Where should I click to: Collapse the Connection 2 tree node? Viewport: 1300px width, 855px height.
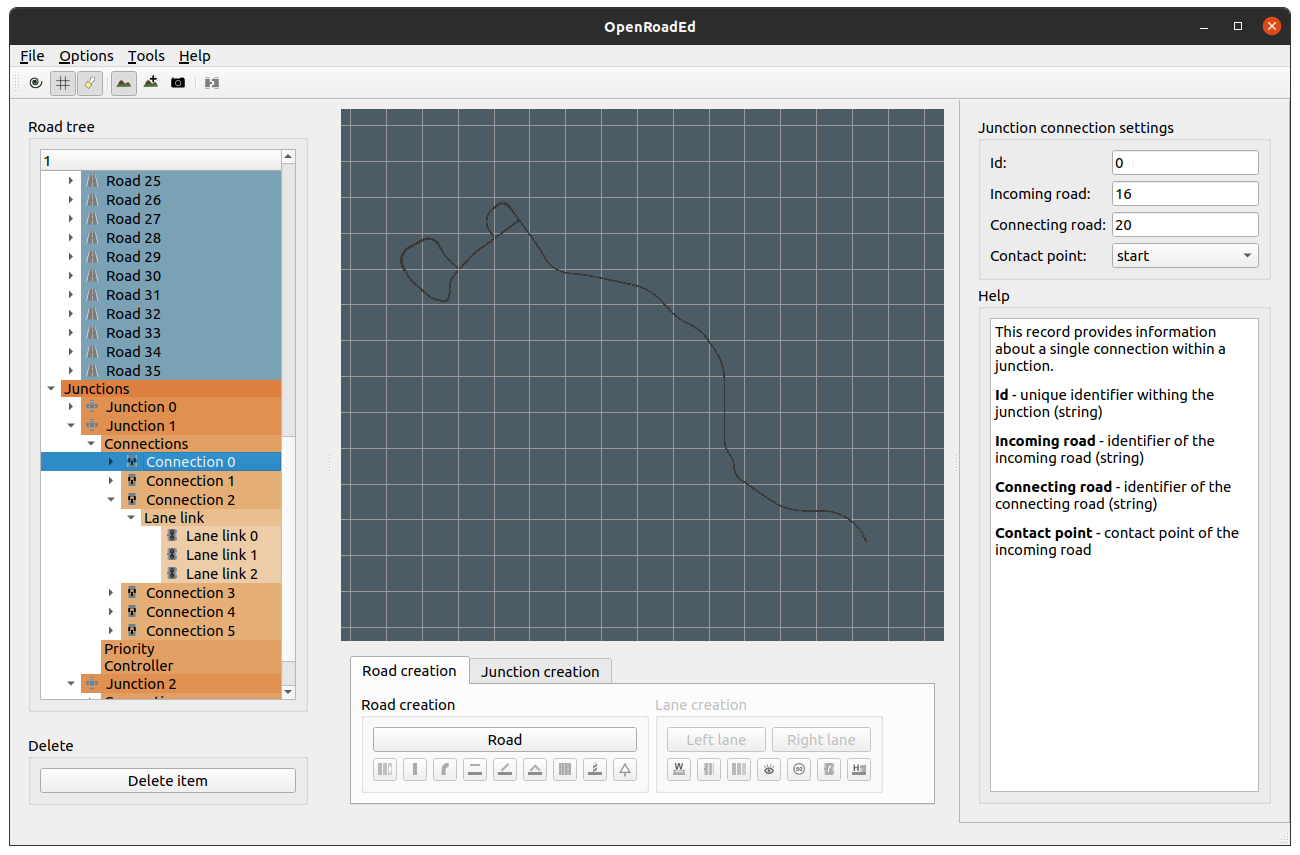(111, 500)
